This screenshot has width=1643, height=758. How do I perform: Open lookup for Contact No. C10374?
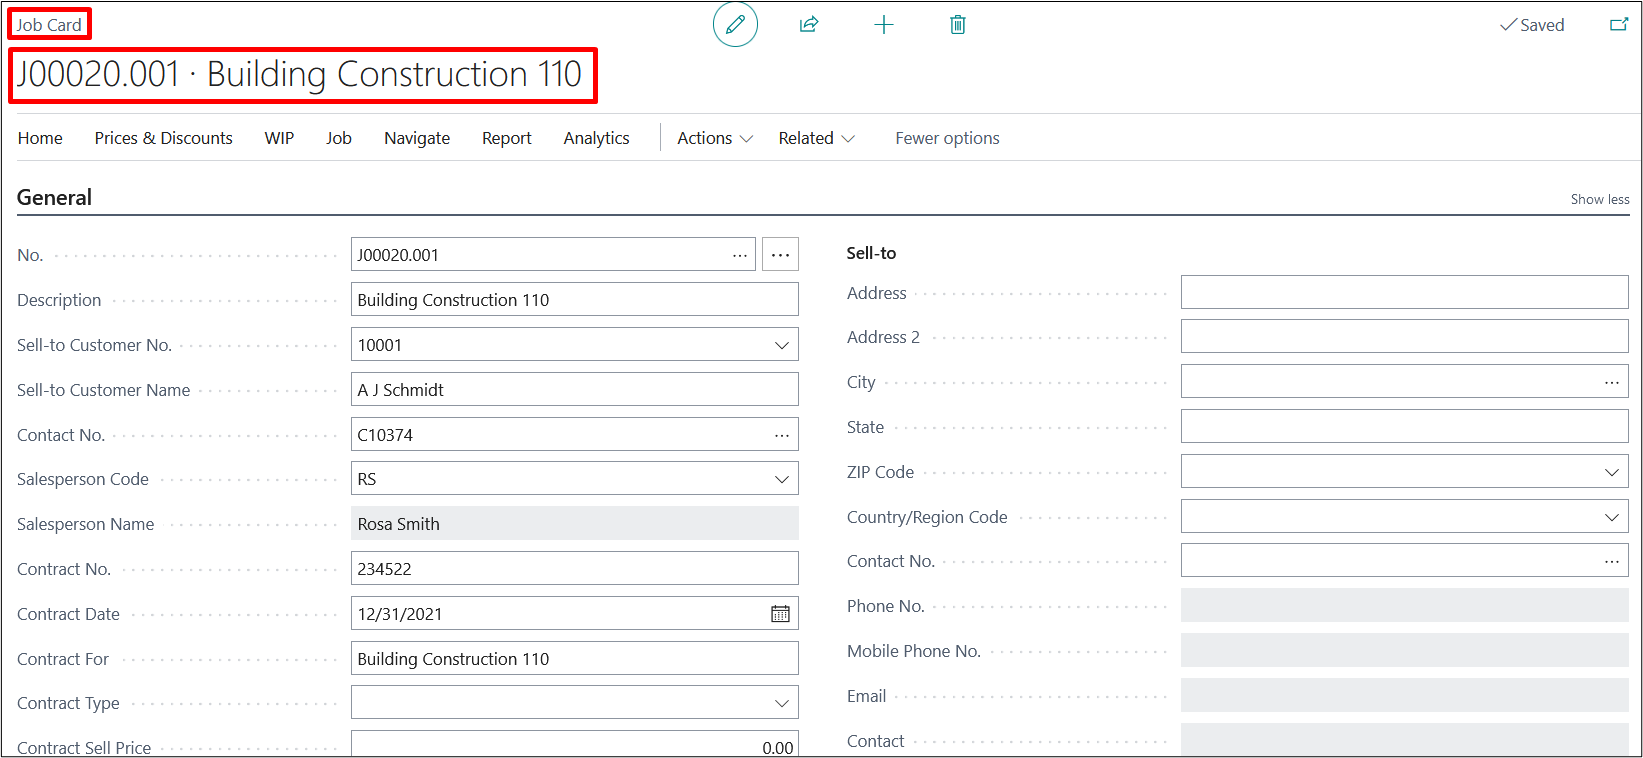781,435
